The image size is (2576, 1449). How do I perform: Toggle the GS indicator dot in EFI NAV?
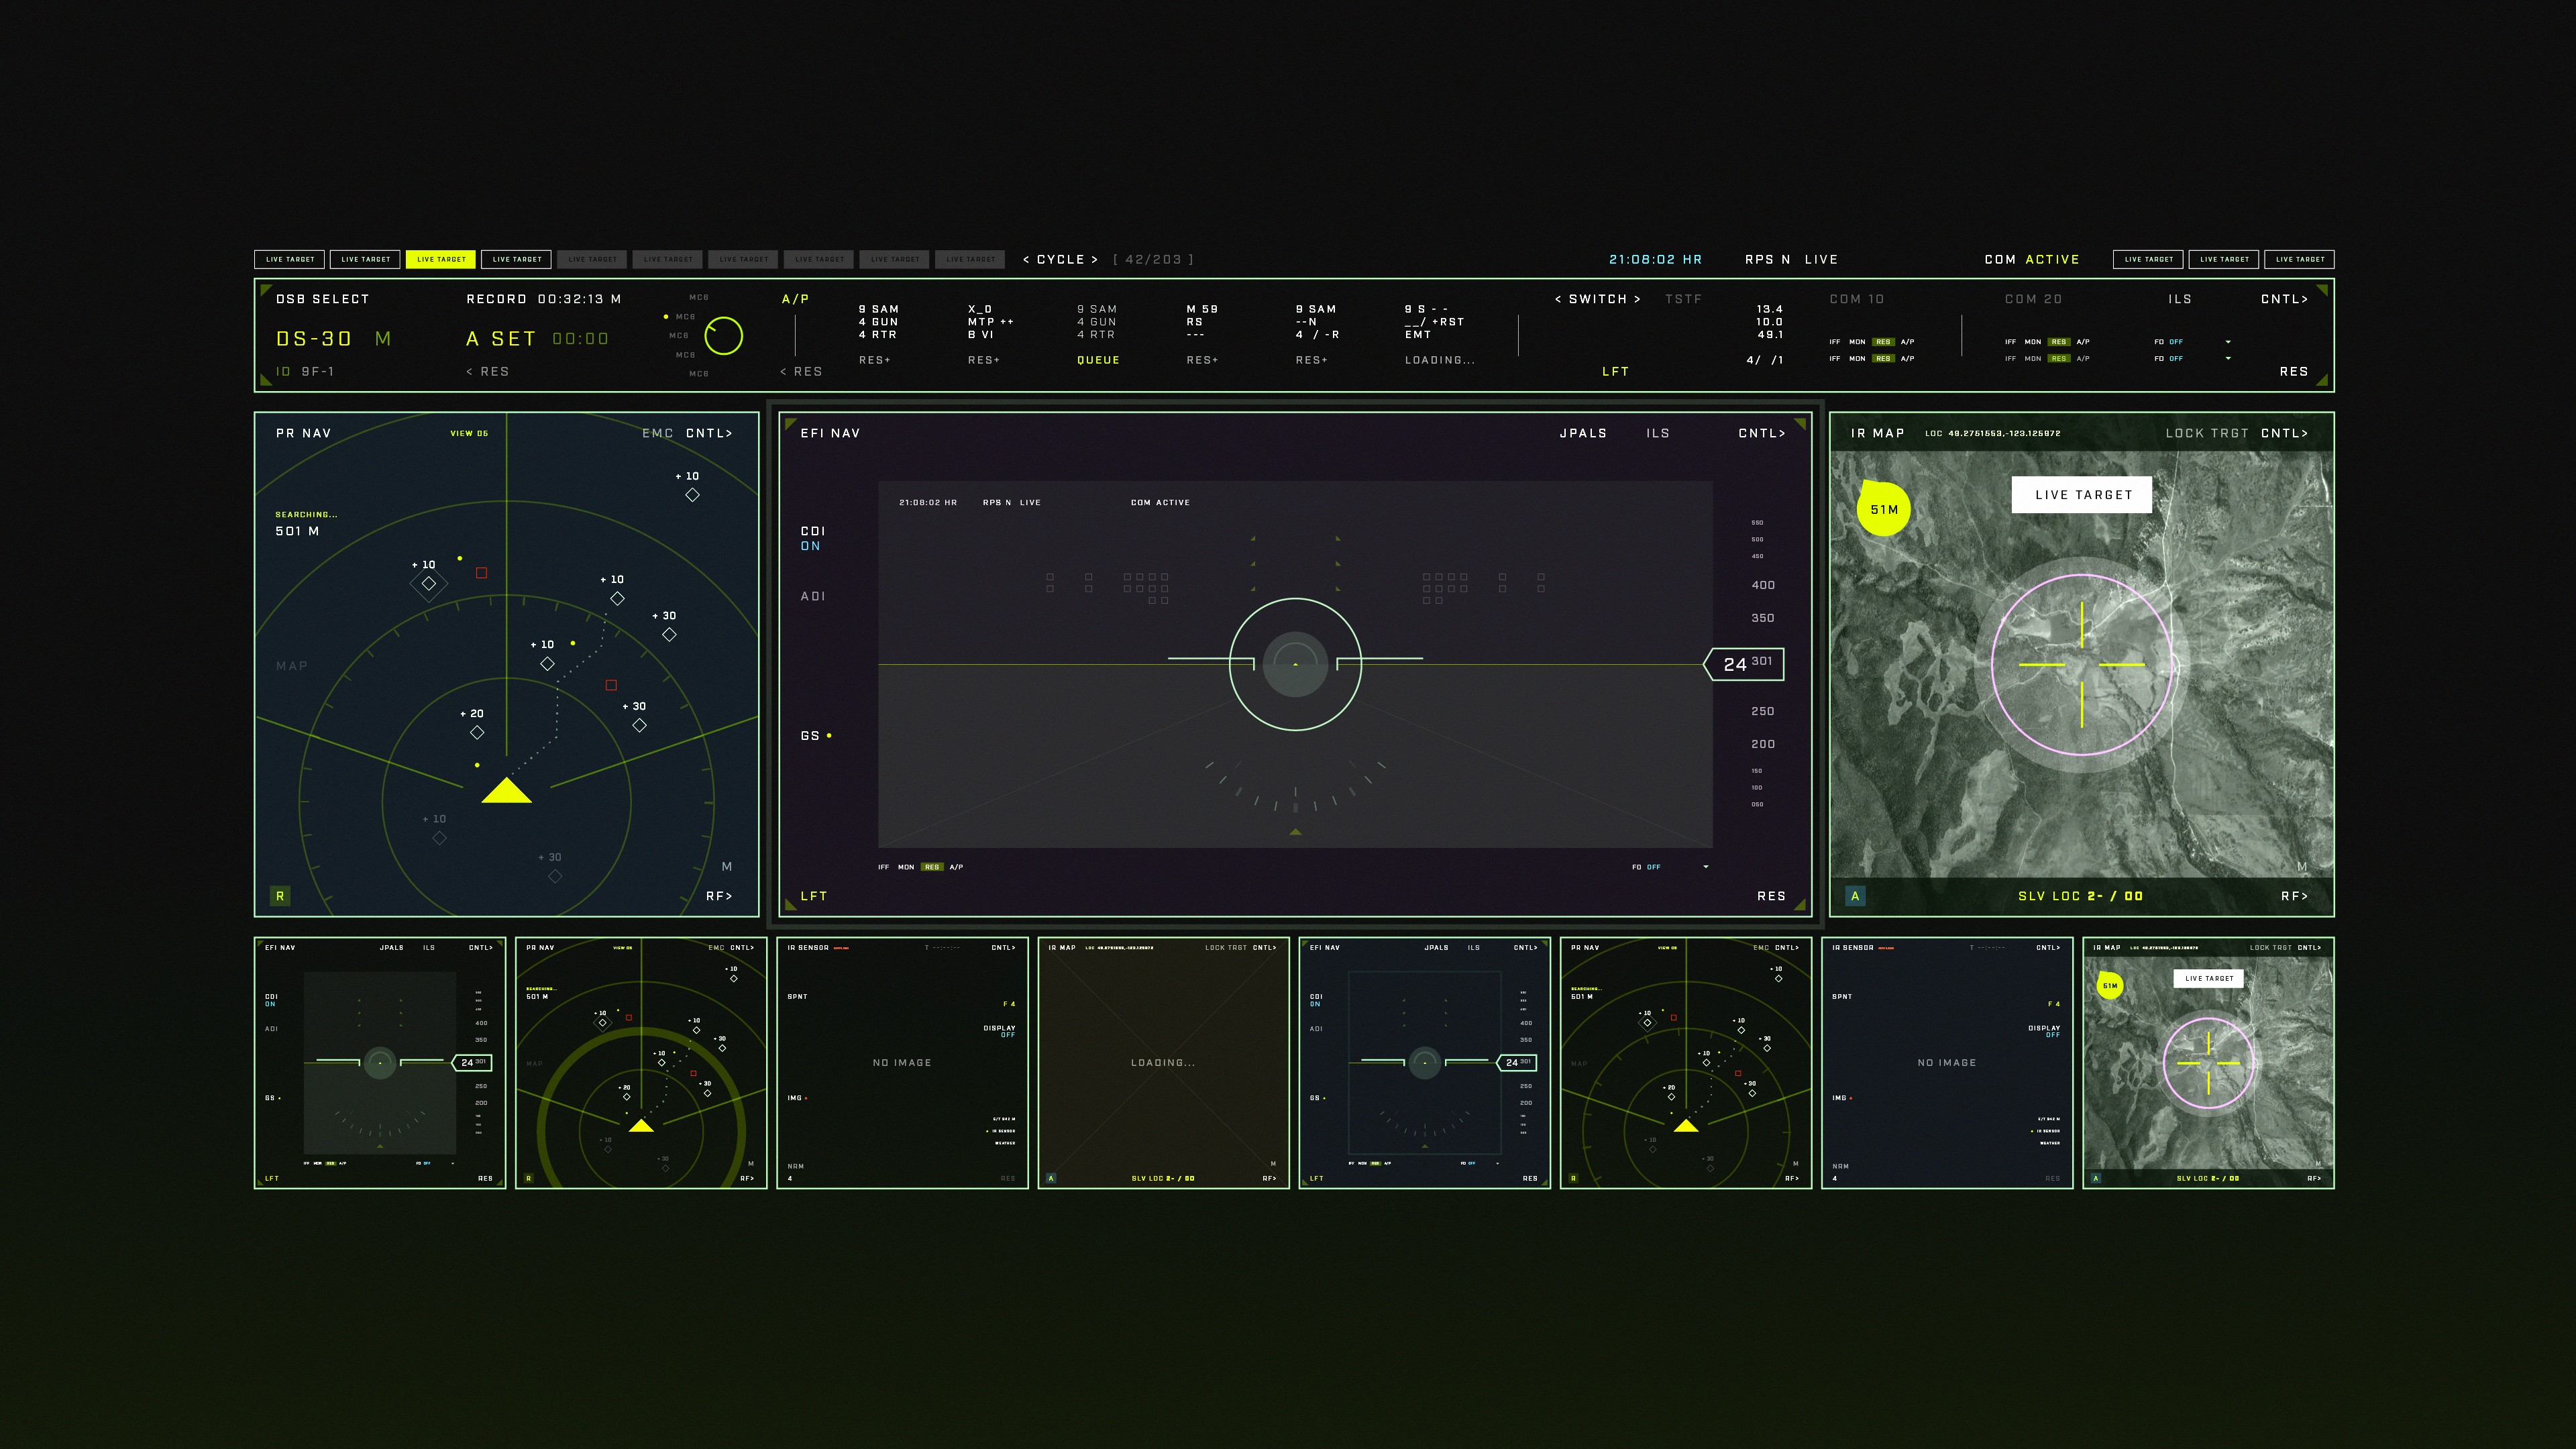(x=829, y=736)
